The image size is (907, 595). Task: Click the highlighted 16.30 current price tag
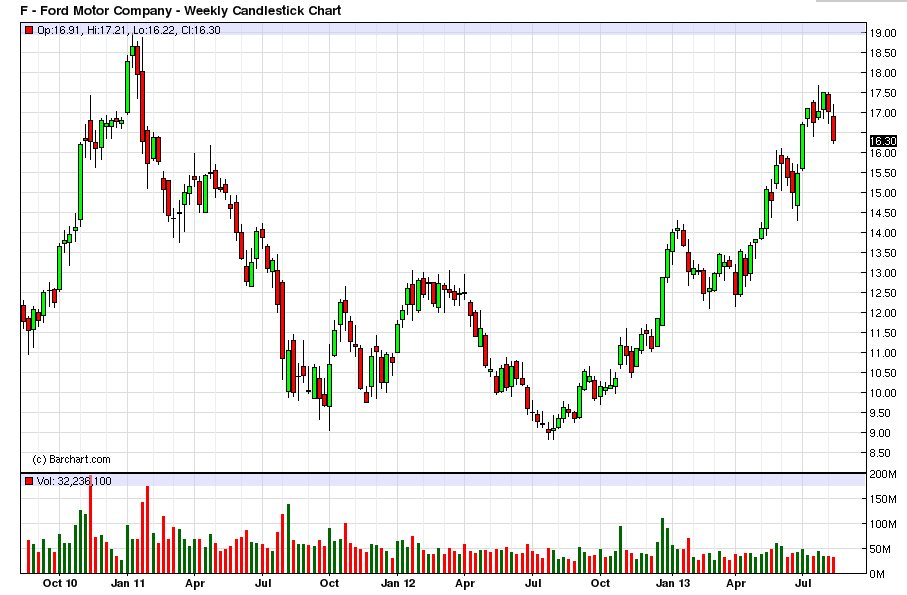pyautogui.click(x=883, y=141)
